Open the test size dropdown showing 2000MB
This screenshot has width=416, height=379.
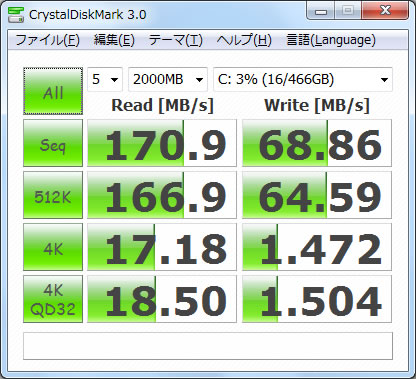tap(168, 79)
